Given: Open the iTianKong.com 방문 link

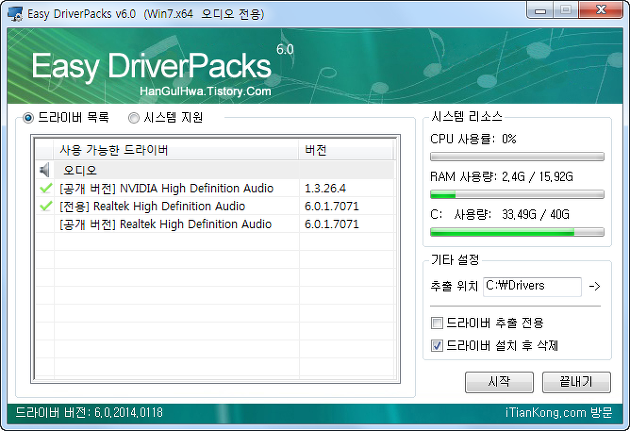Looking at the screenshot, I should (x=558, y=413).
